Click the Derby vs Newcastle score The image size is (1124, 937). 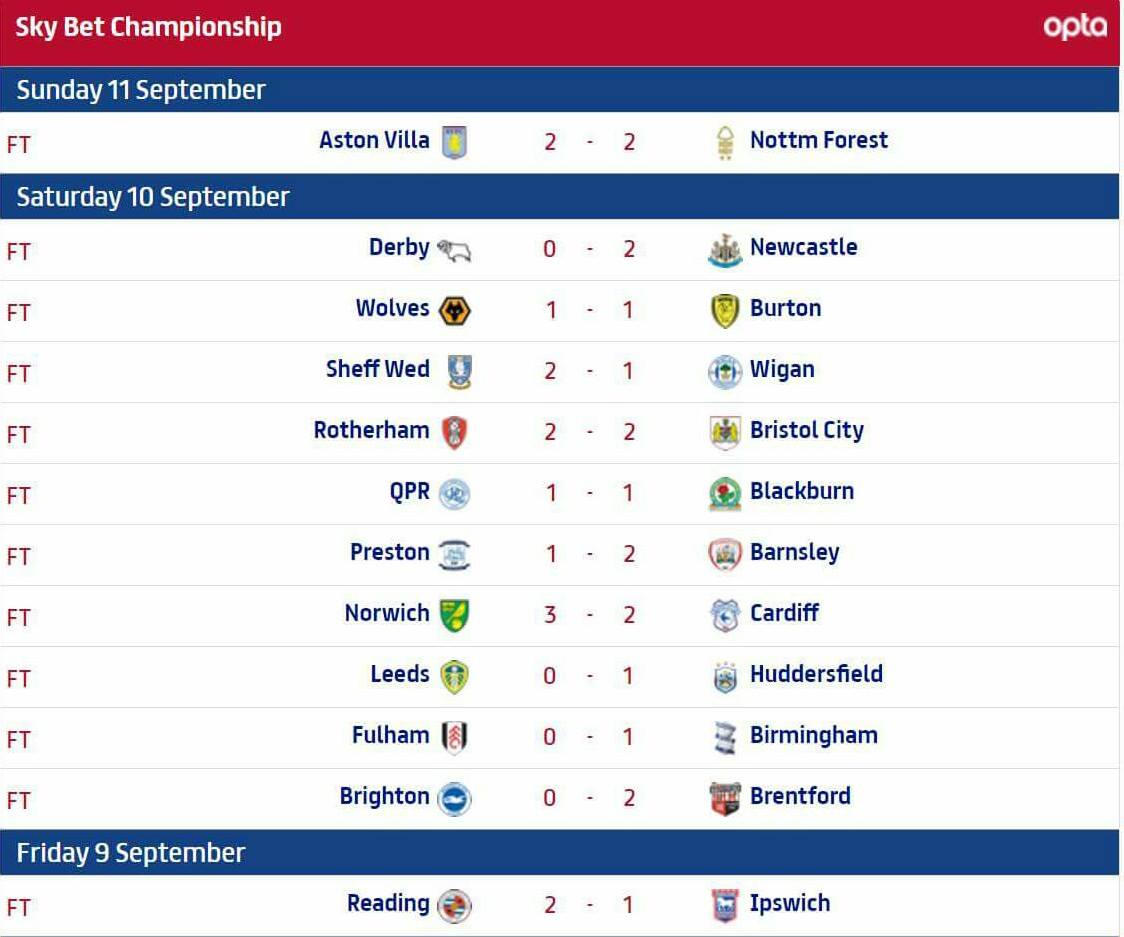pyautogui.click(x=589, y=249)
